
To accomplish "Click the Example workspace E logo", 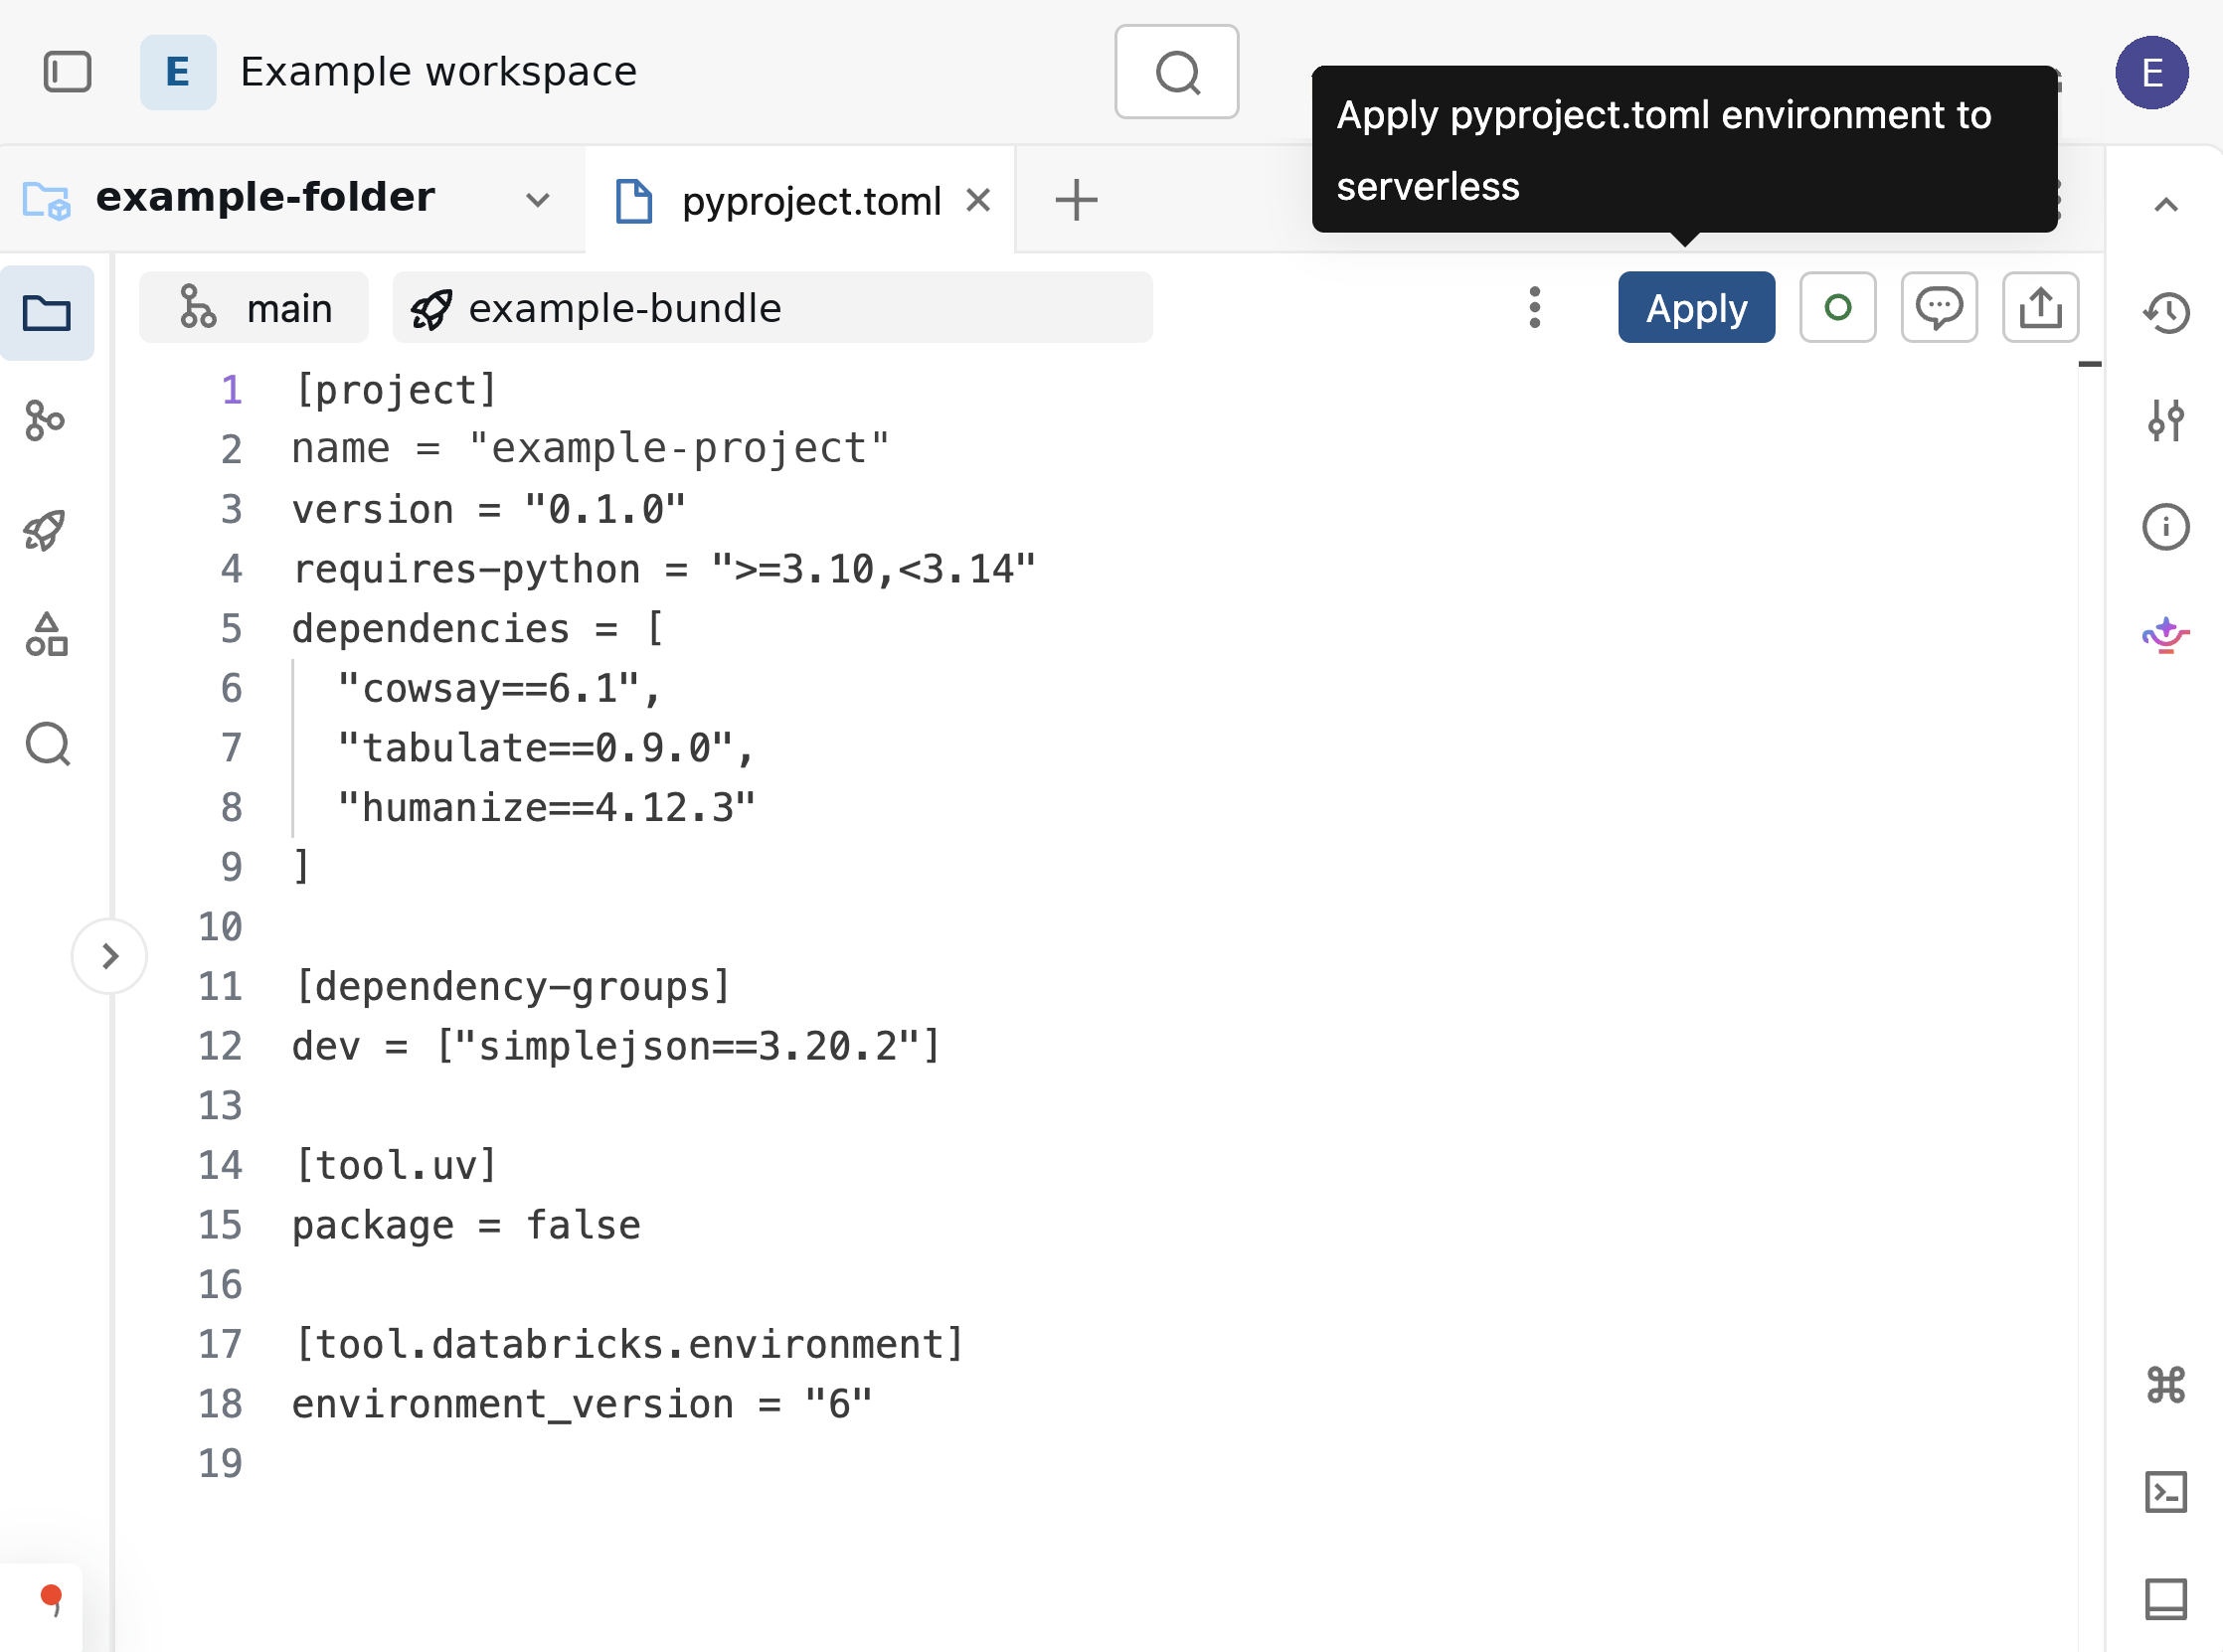I will point(178,72).
